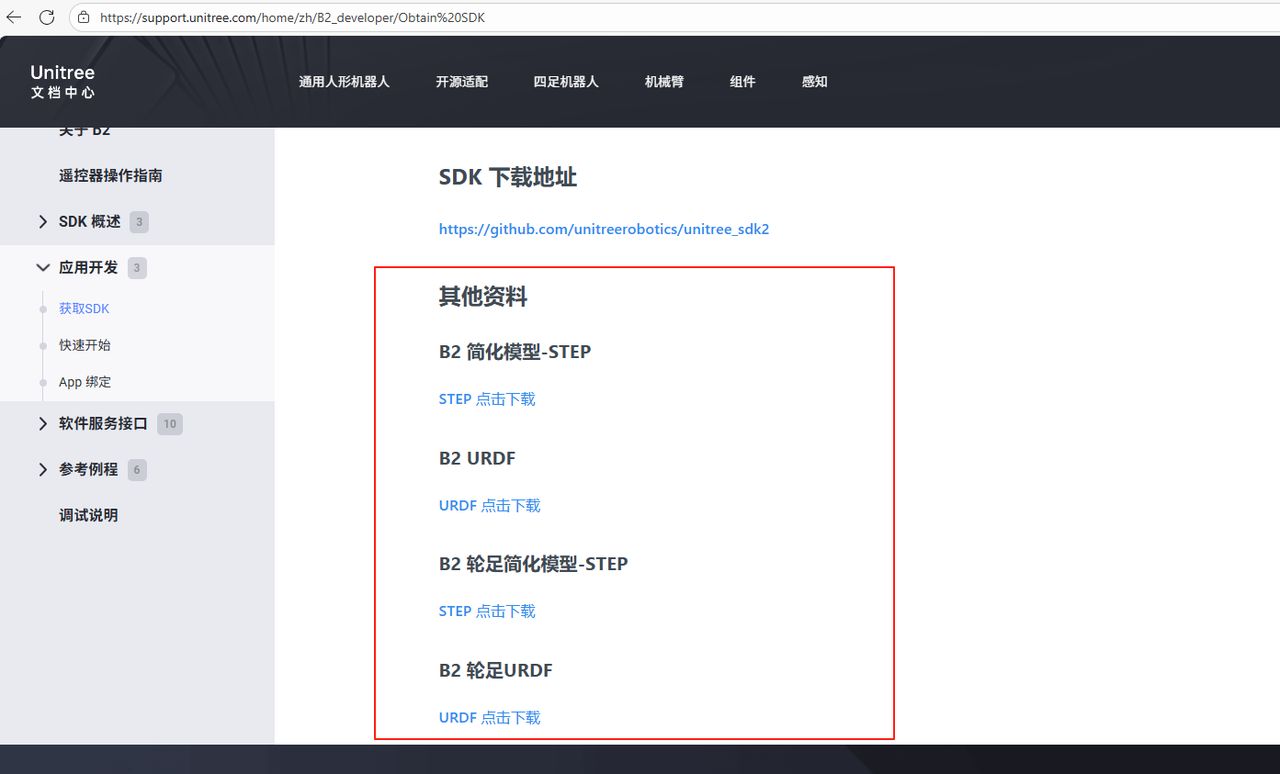Select 获取SDK in the sidebar
This screenshot has height=774, width=1280.
coord(84,309)
